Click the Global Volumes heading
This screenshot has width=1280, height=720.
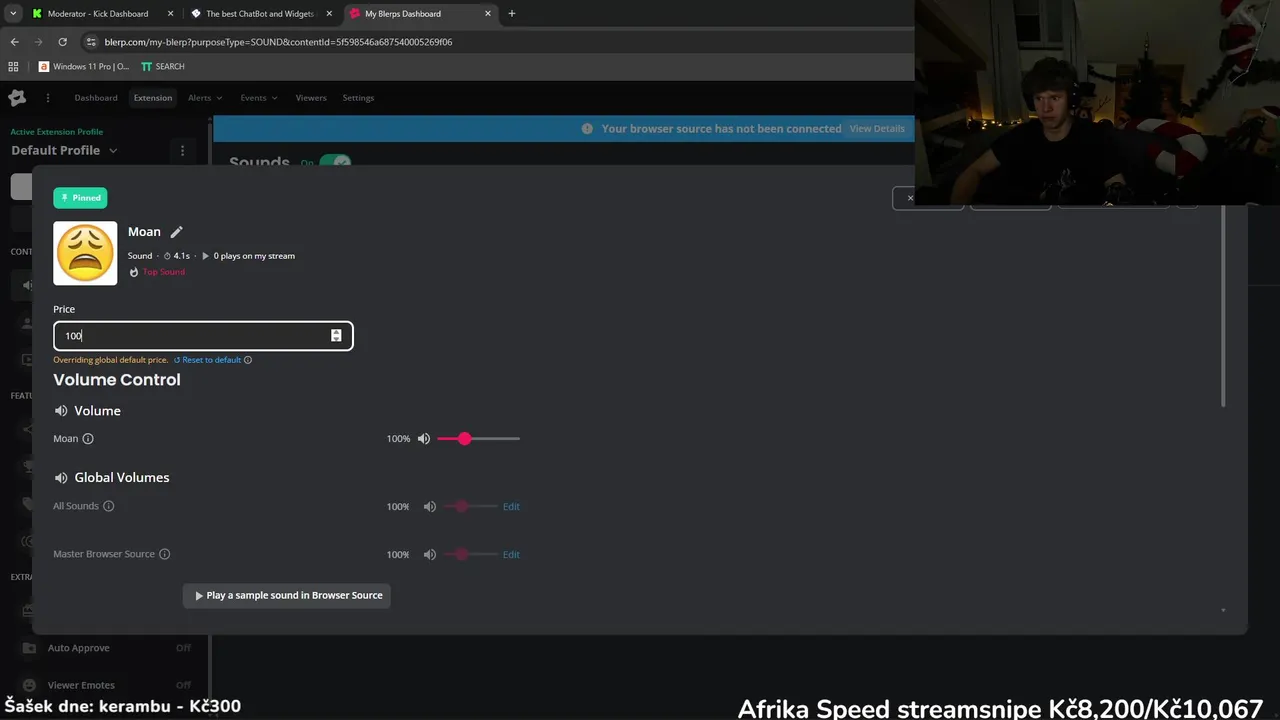click(x=122, y=478)
